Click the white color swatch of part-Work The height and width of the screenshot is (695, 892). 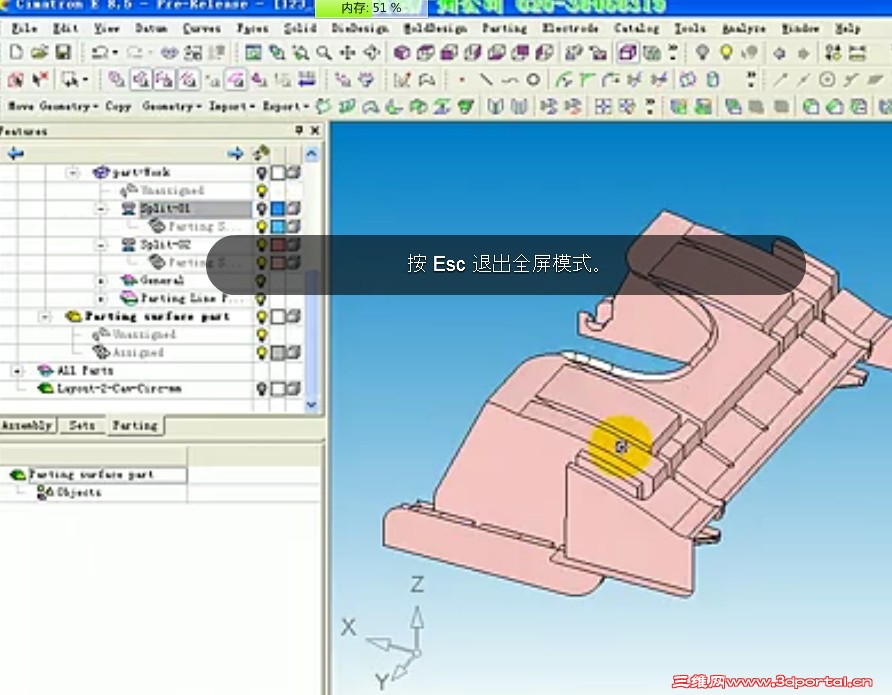click(278, 173)
